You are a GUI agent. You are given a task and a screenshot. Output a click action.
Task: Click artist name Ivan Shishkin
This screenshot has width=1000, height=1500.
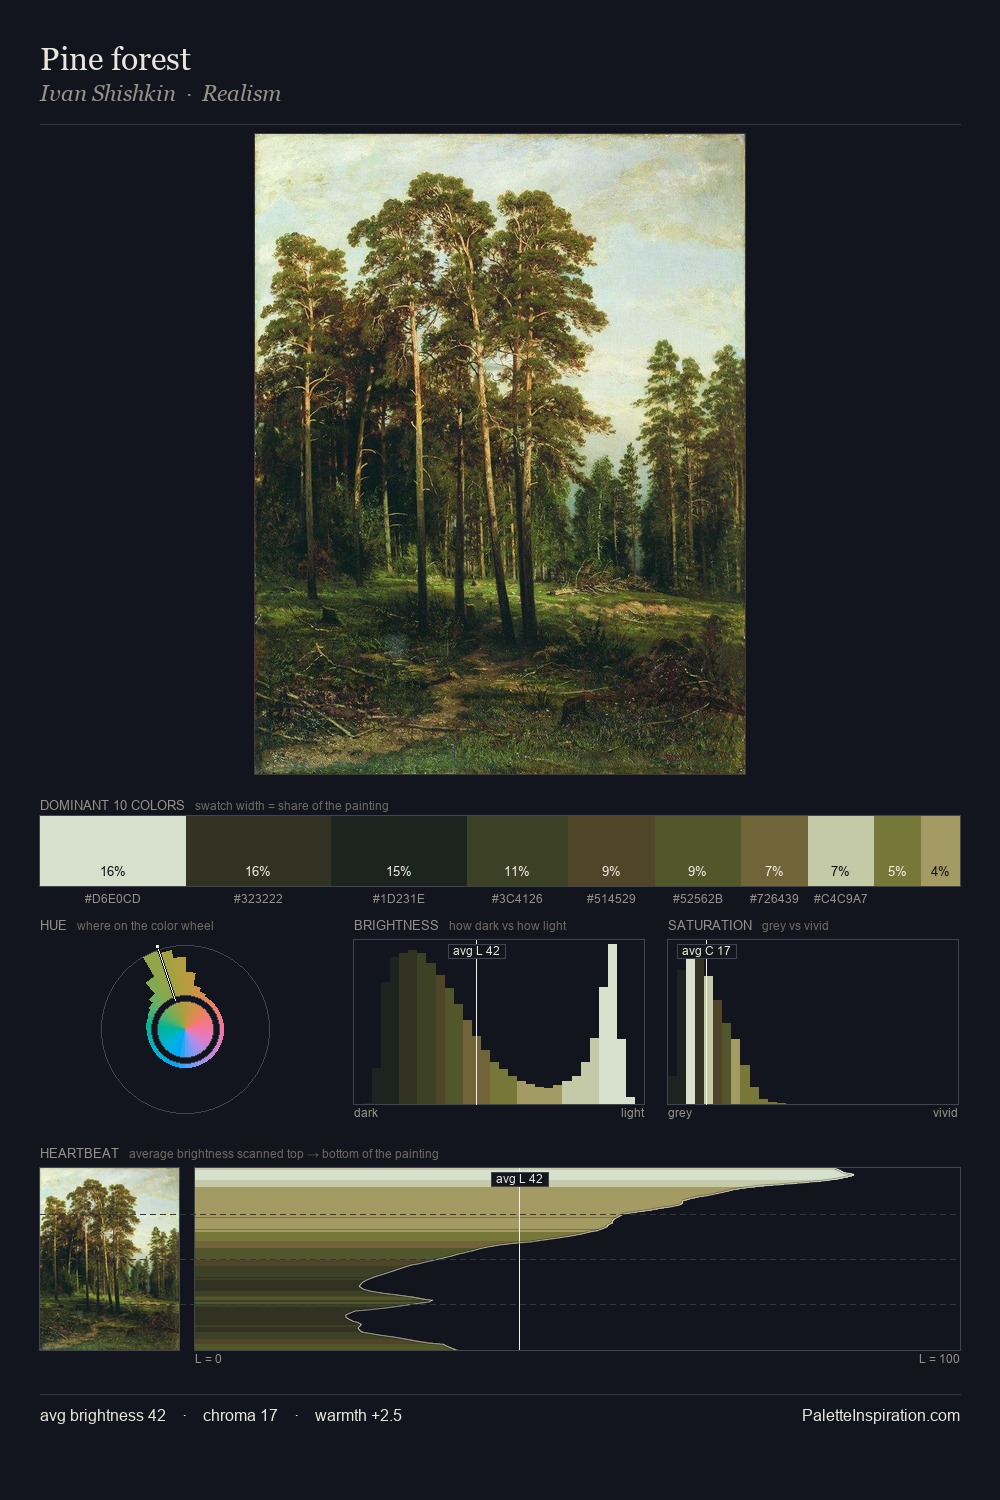[108, 93]
